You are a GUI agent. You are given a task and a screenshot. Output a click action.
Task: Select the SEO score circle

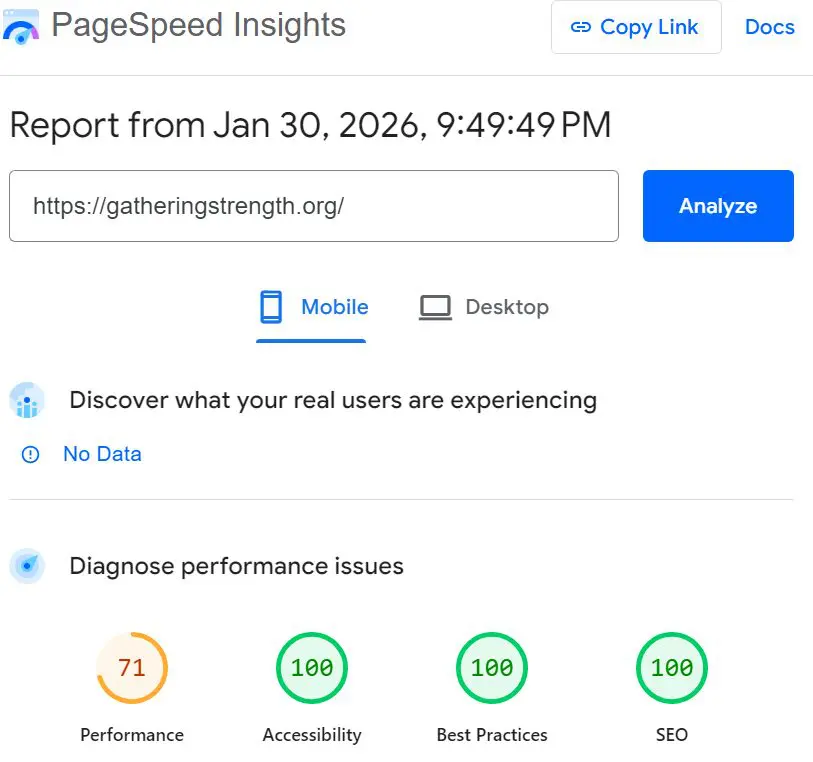coord(672,668)
